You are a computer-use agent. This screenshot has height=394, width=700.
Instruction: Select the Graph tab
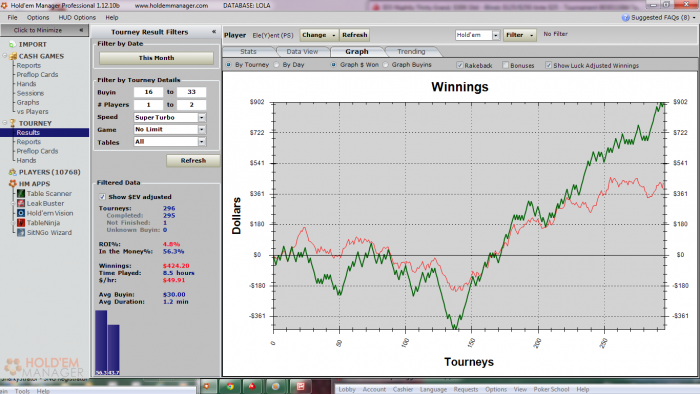(x=357, y=52)
